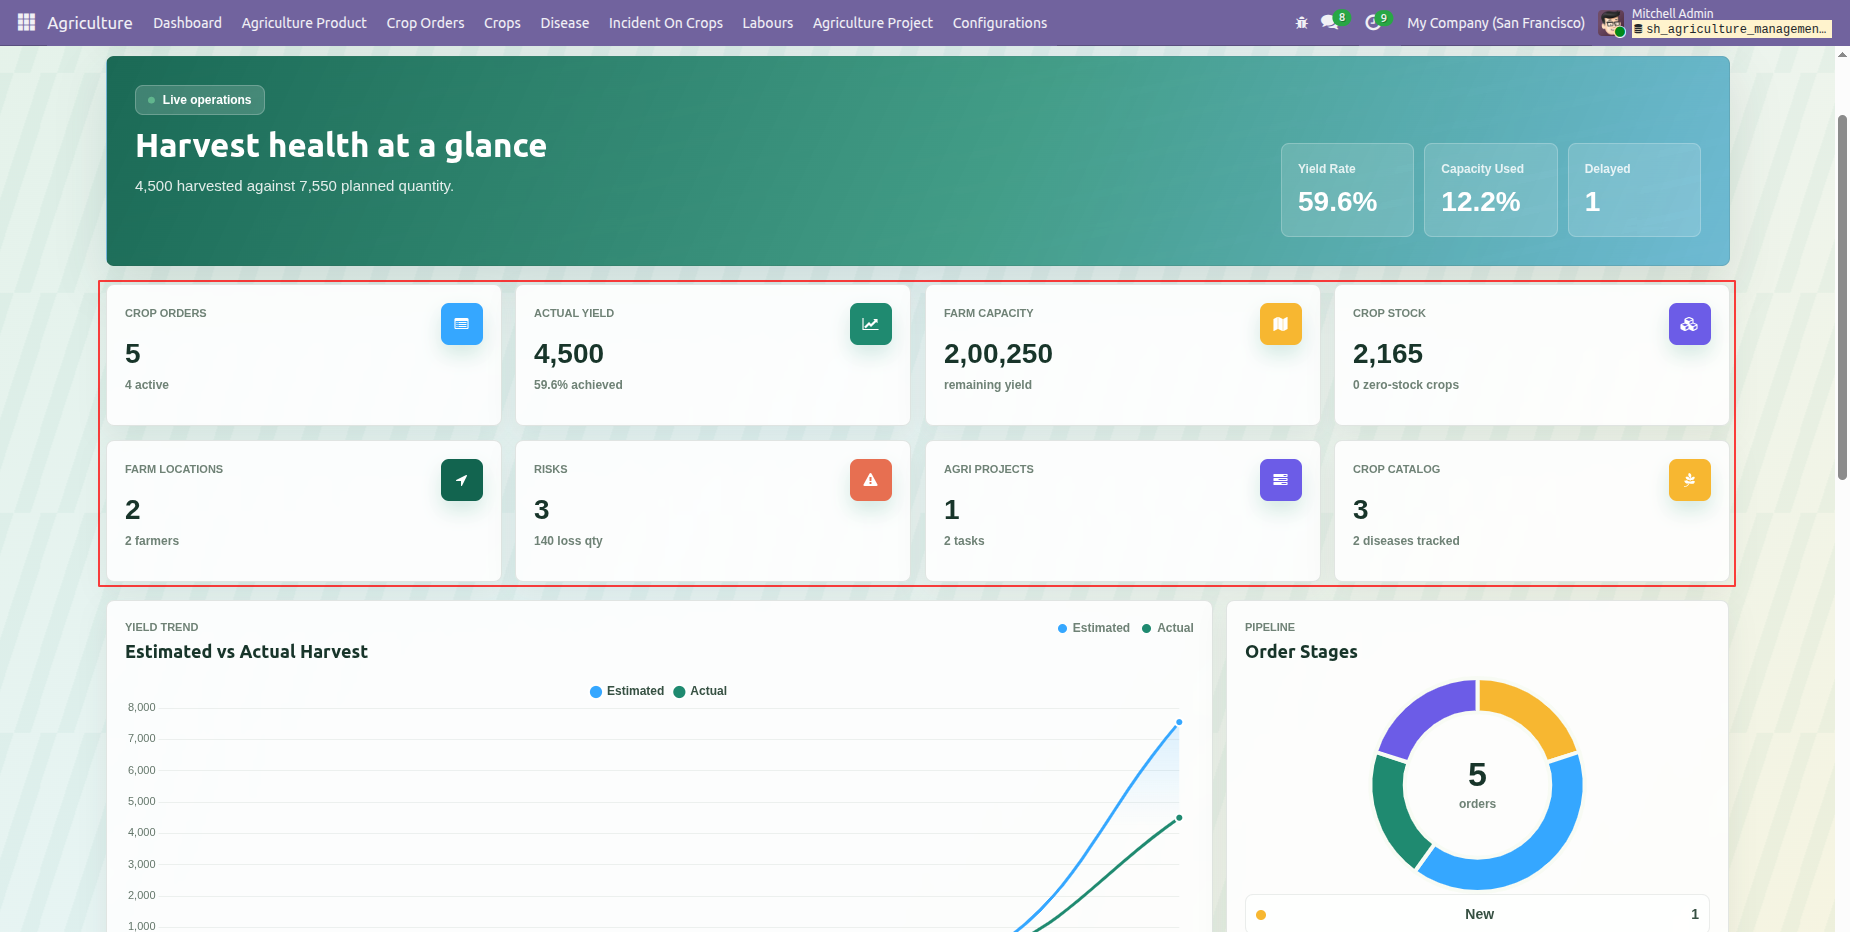Open the Farm Locations card
The height and width of the screenshot is (932, 1850).
click(x=304, y=511)
